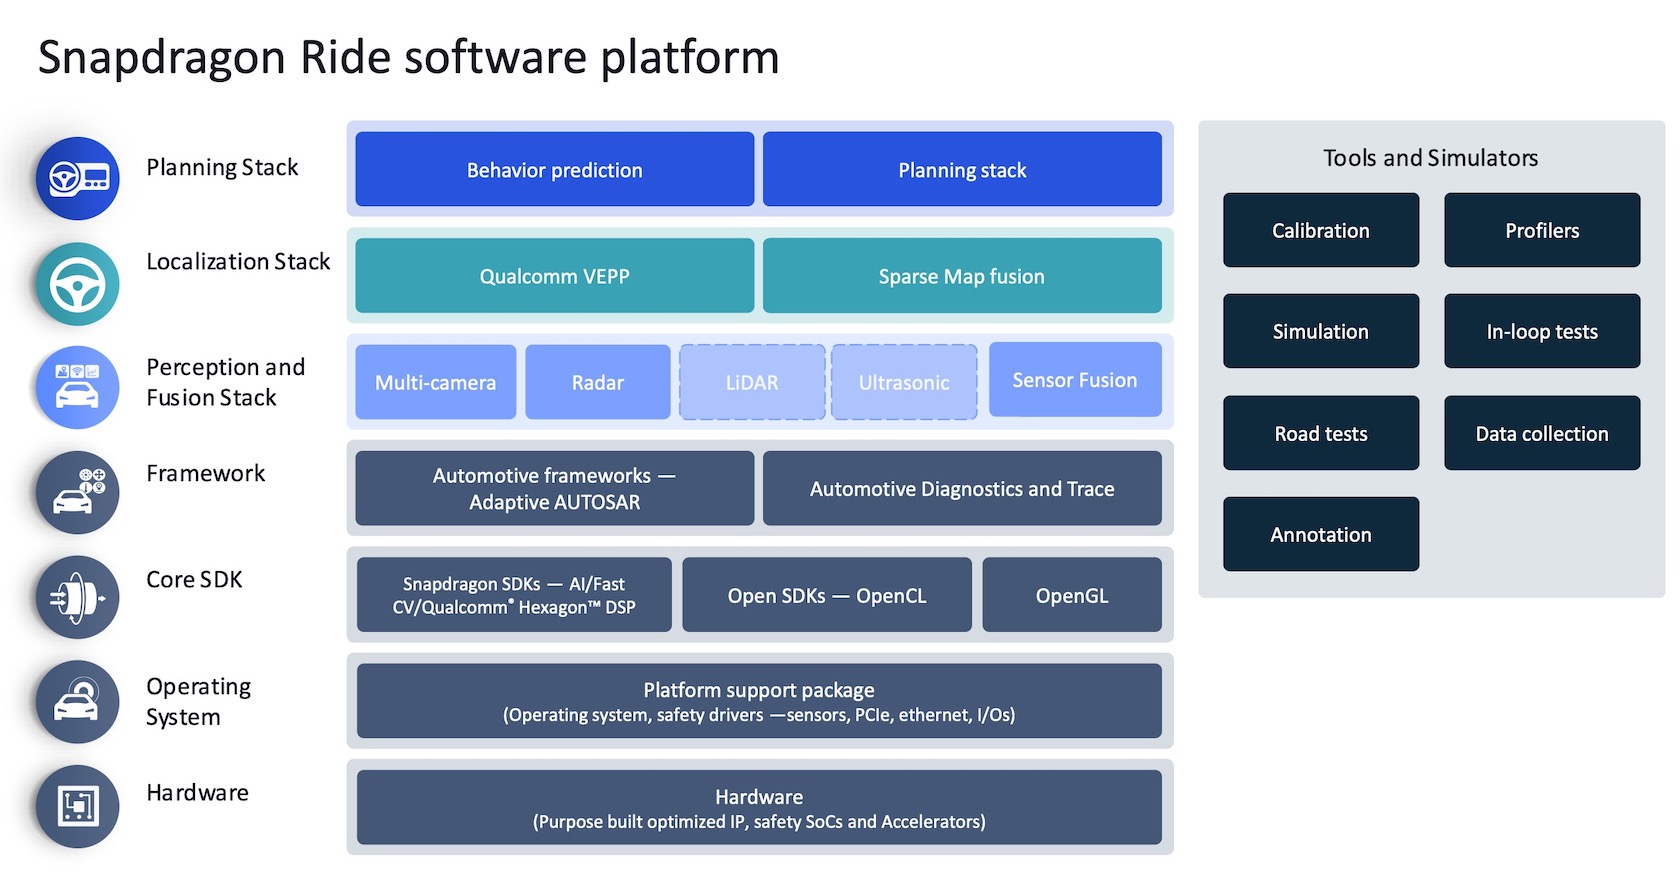Select the Platform support package block

pyautogui.click(x=759, y=701)
